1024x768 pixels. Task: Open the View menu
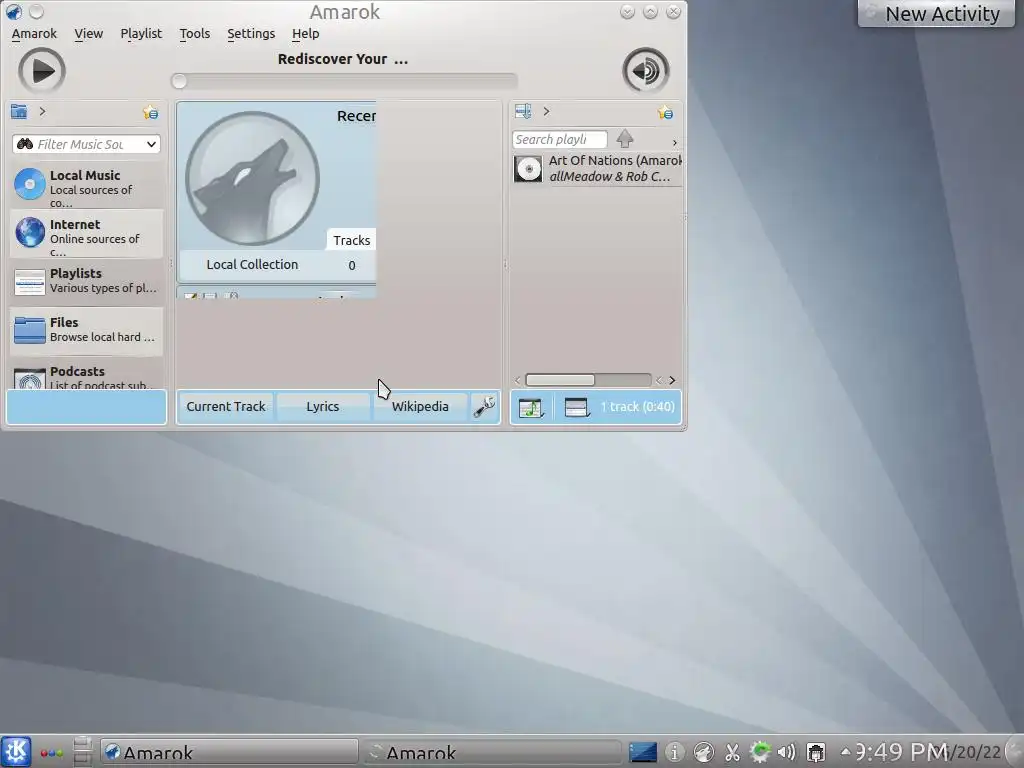[x=88, y=33]
